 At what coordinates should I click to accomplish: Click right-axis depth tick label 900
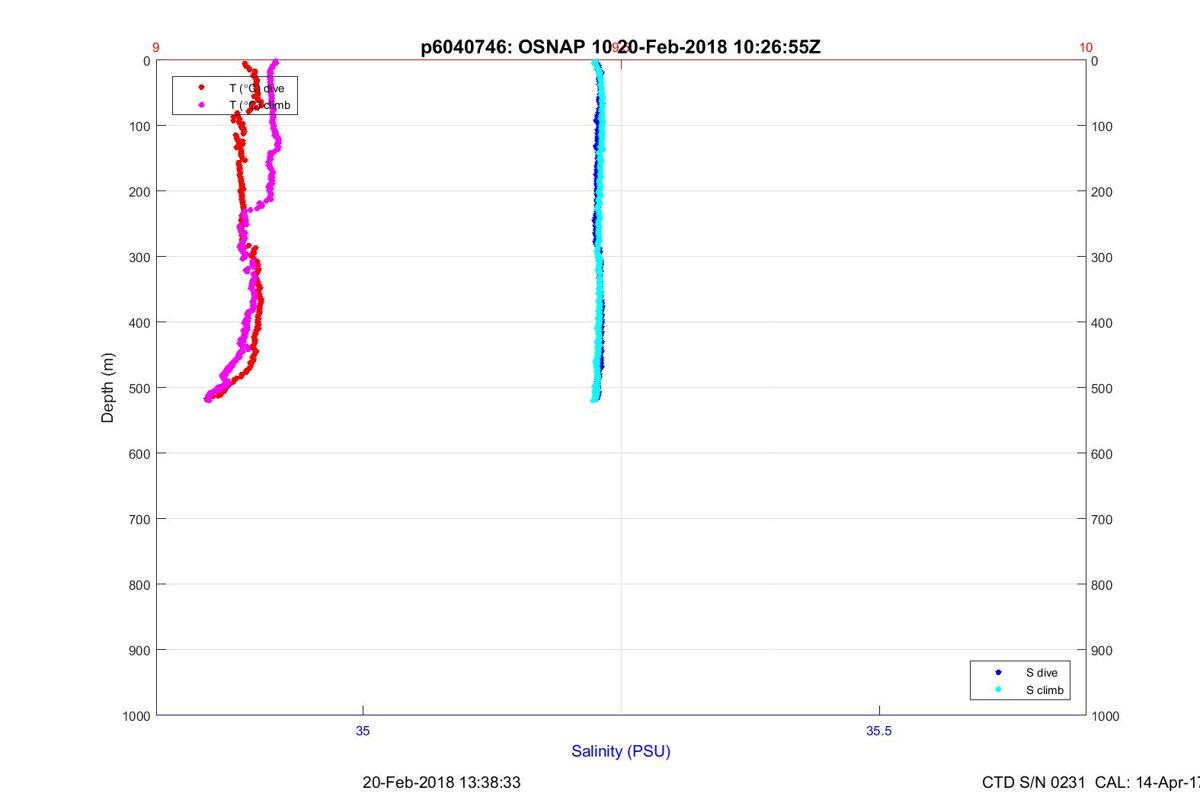tap(1103, 650)
